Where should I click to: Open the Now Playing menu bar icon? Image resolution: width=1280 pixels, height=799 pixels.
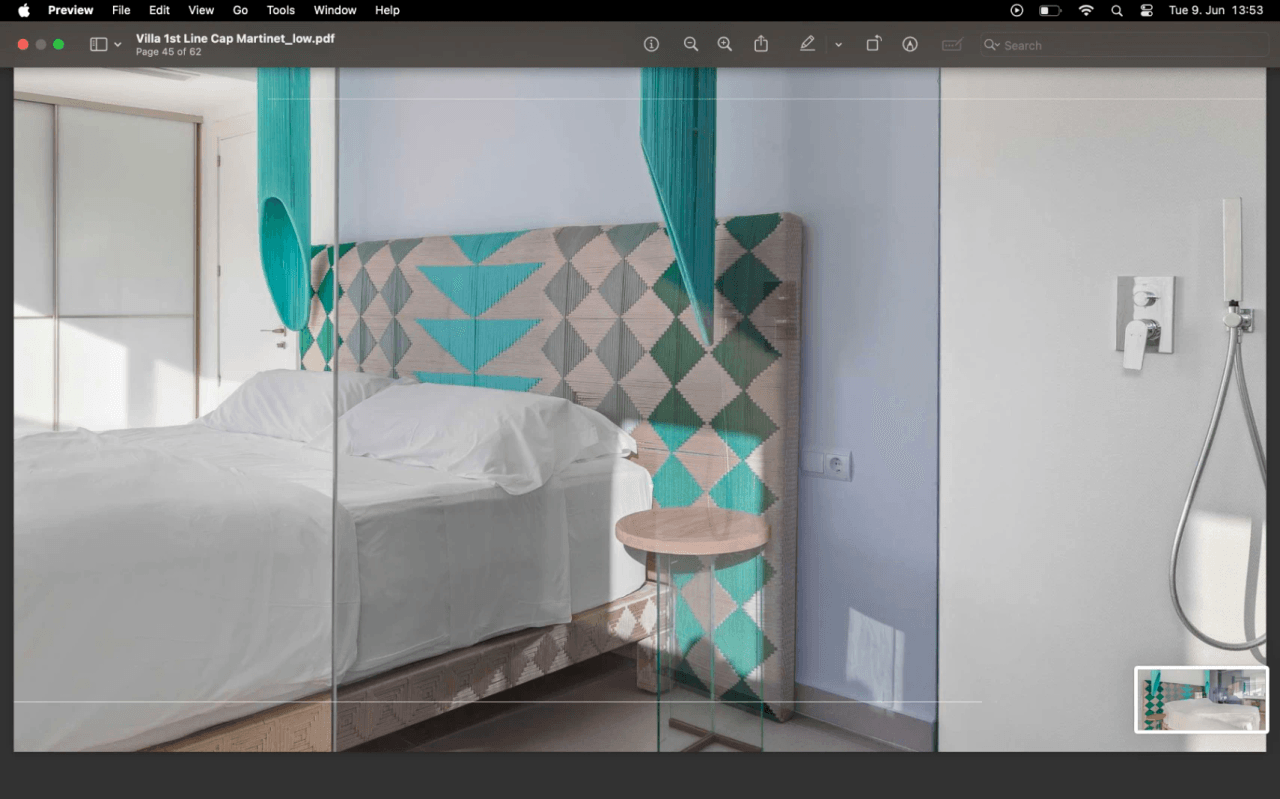(1017, 10)
